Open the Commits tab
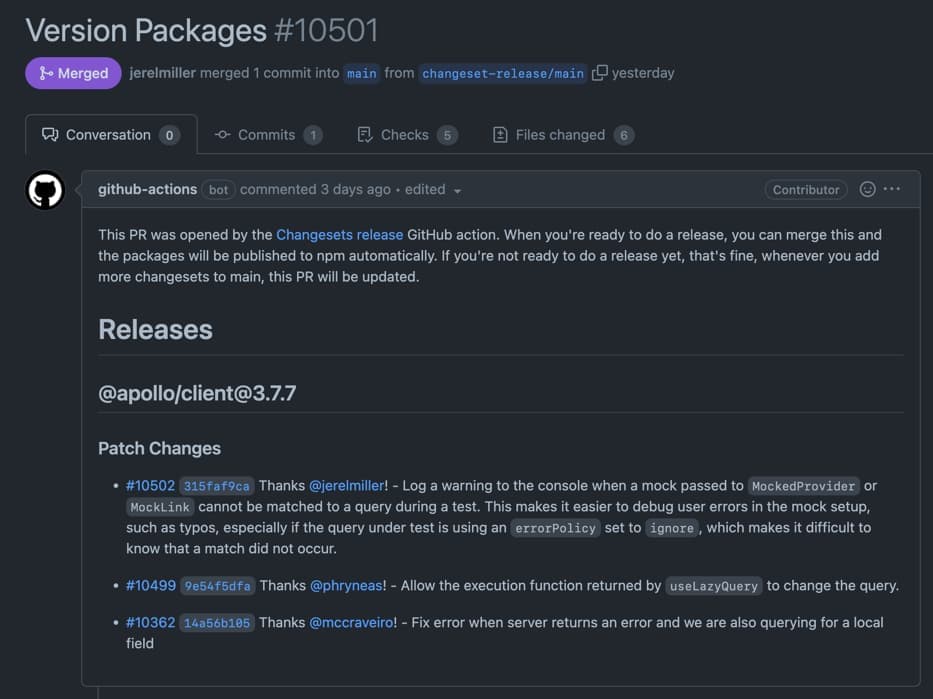The width and height of the screenshot is (933, 699). (268, 135)
